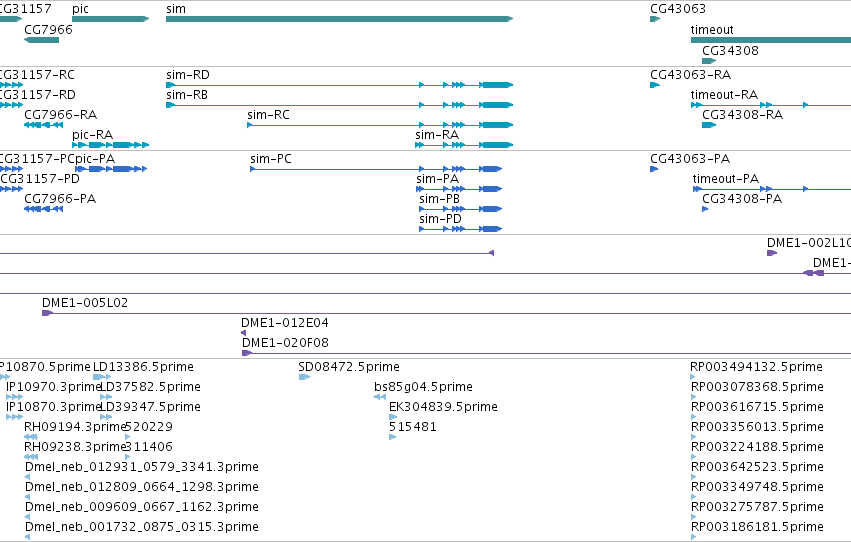Click the timeout-RA transcript
851x542 pixels.
pos(771,105)
